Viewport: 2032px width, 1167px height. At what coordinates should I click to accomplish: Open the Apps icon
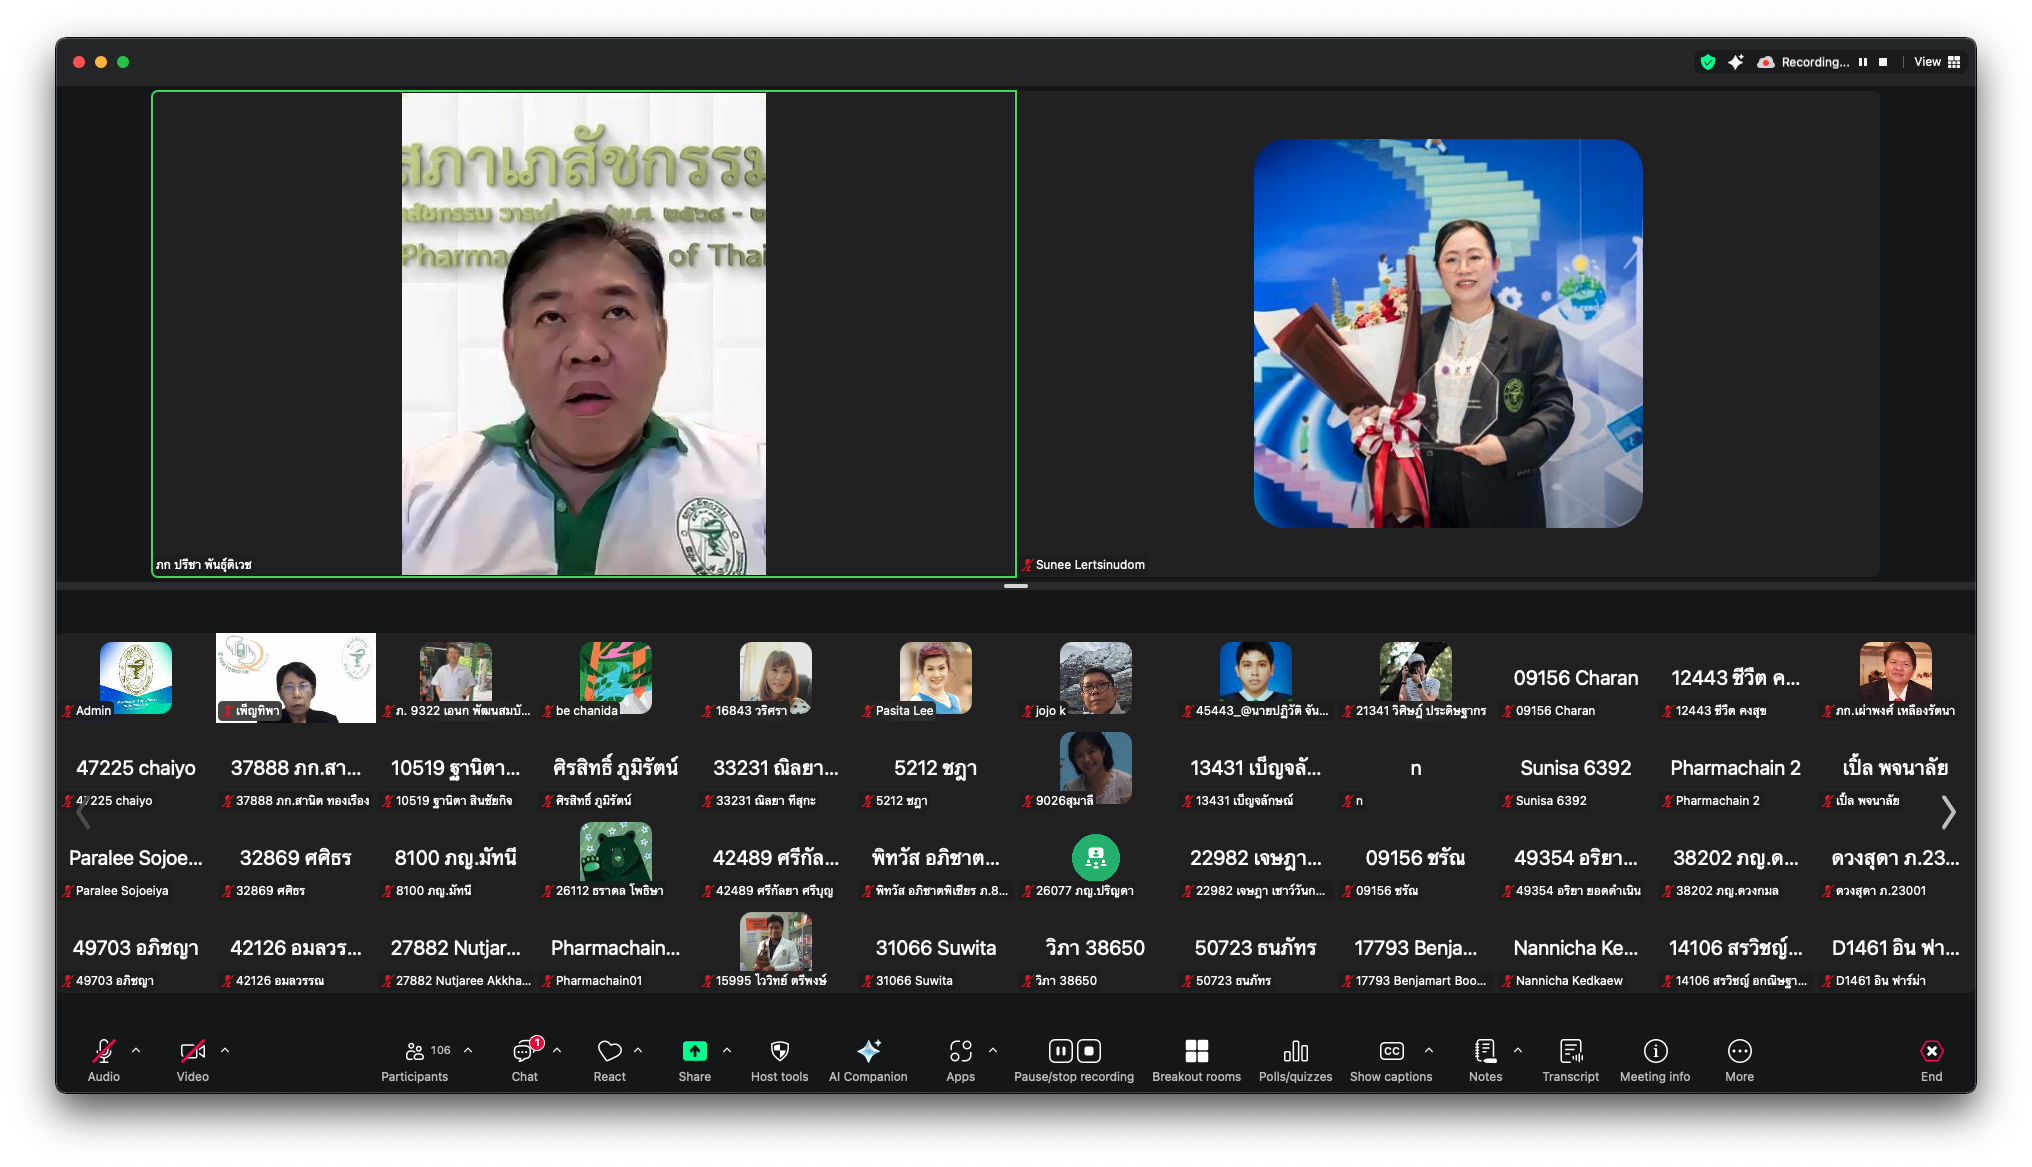[960, 1051]
